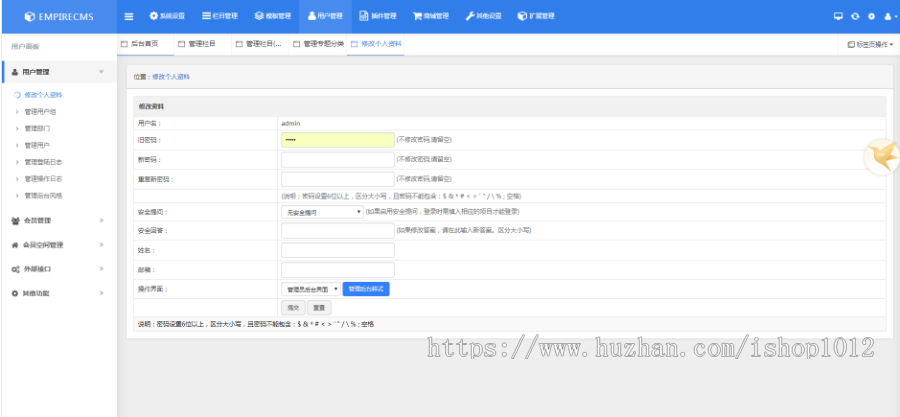This screenshot has height=417, width=900.
Task: Open the 标签页操作 dropdown
Action: [x=870, y=44]
